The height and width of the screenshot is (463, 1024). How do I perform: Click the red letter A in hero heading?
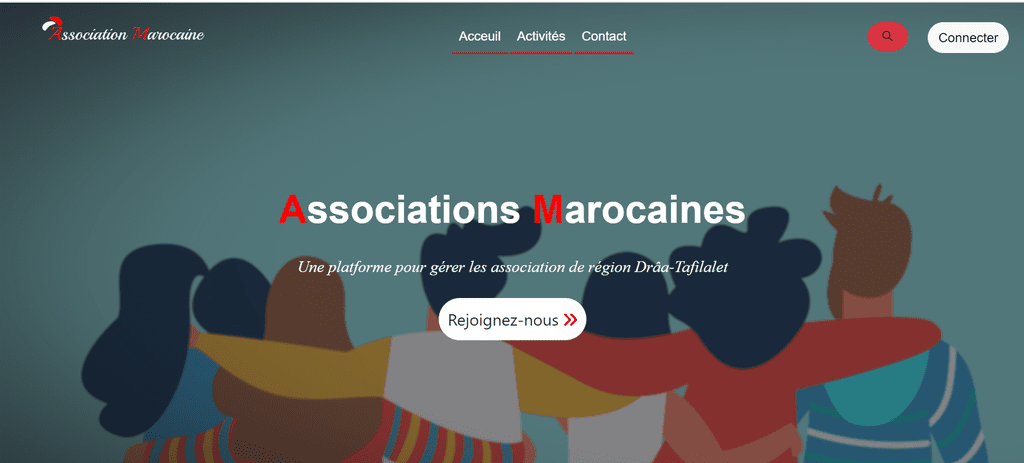[293, 210]
